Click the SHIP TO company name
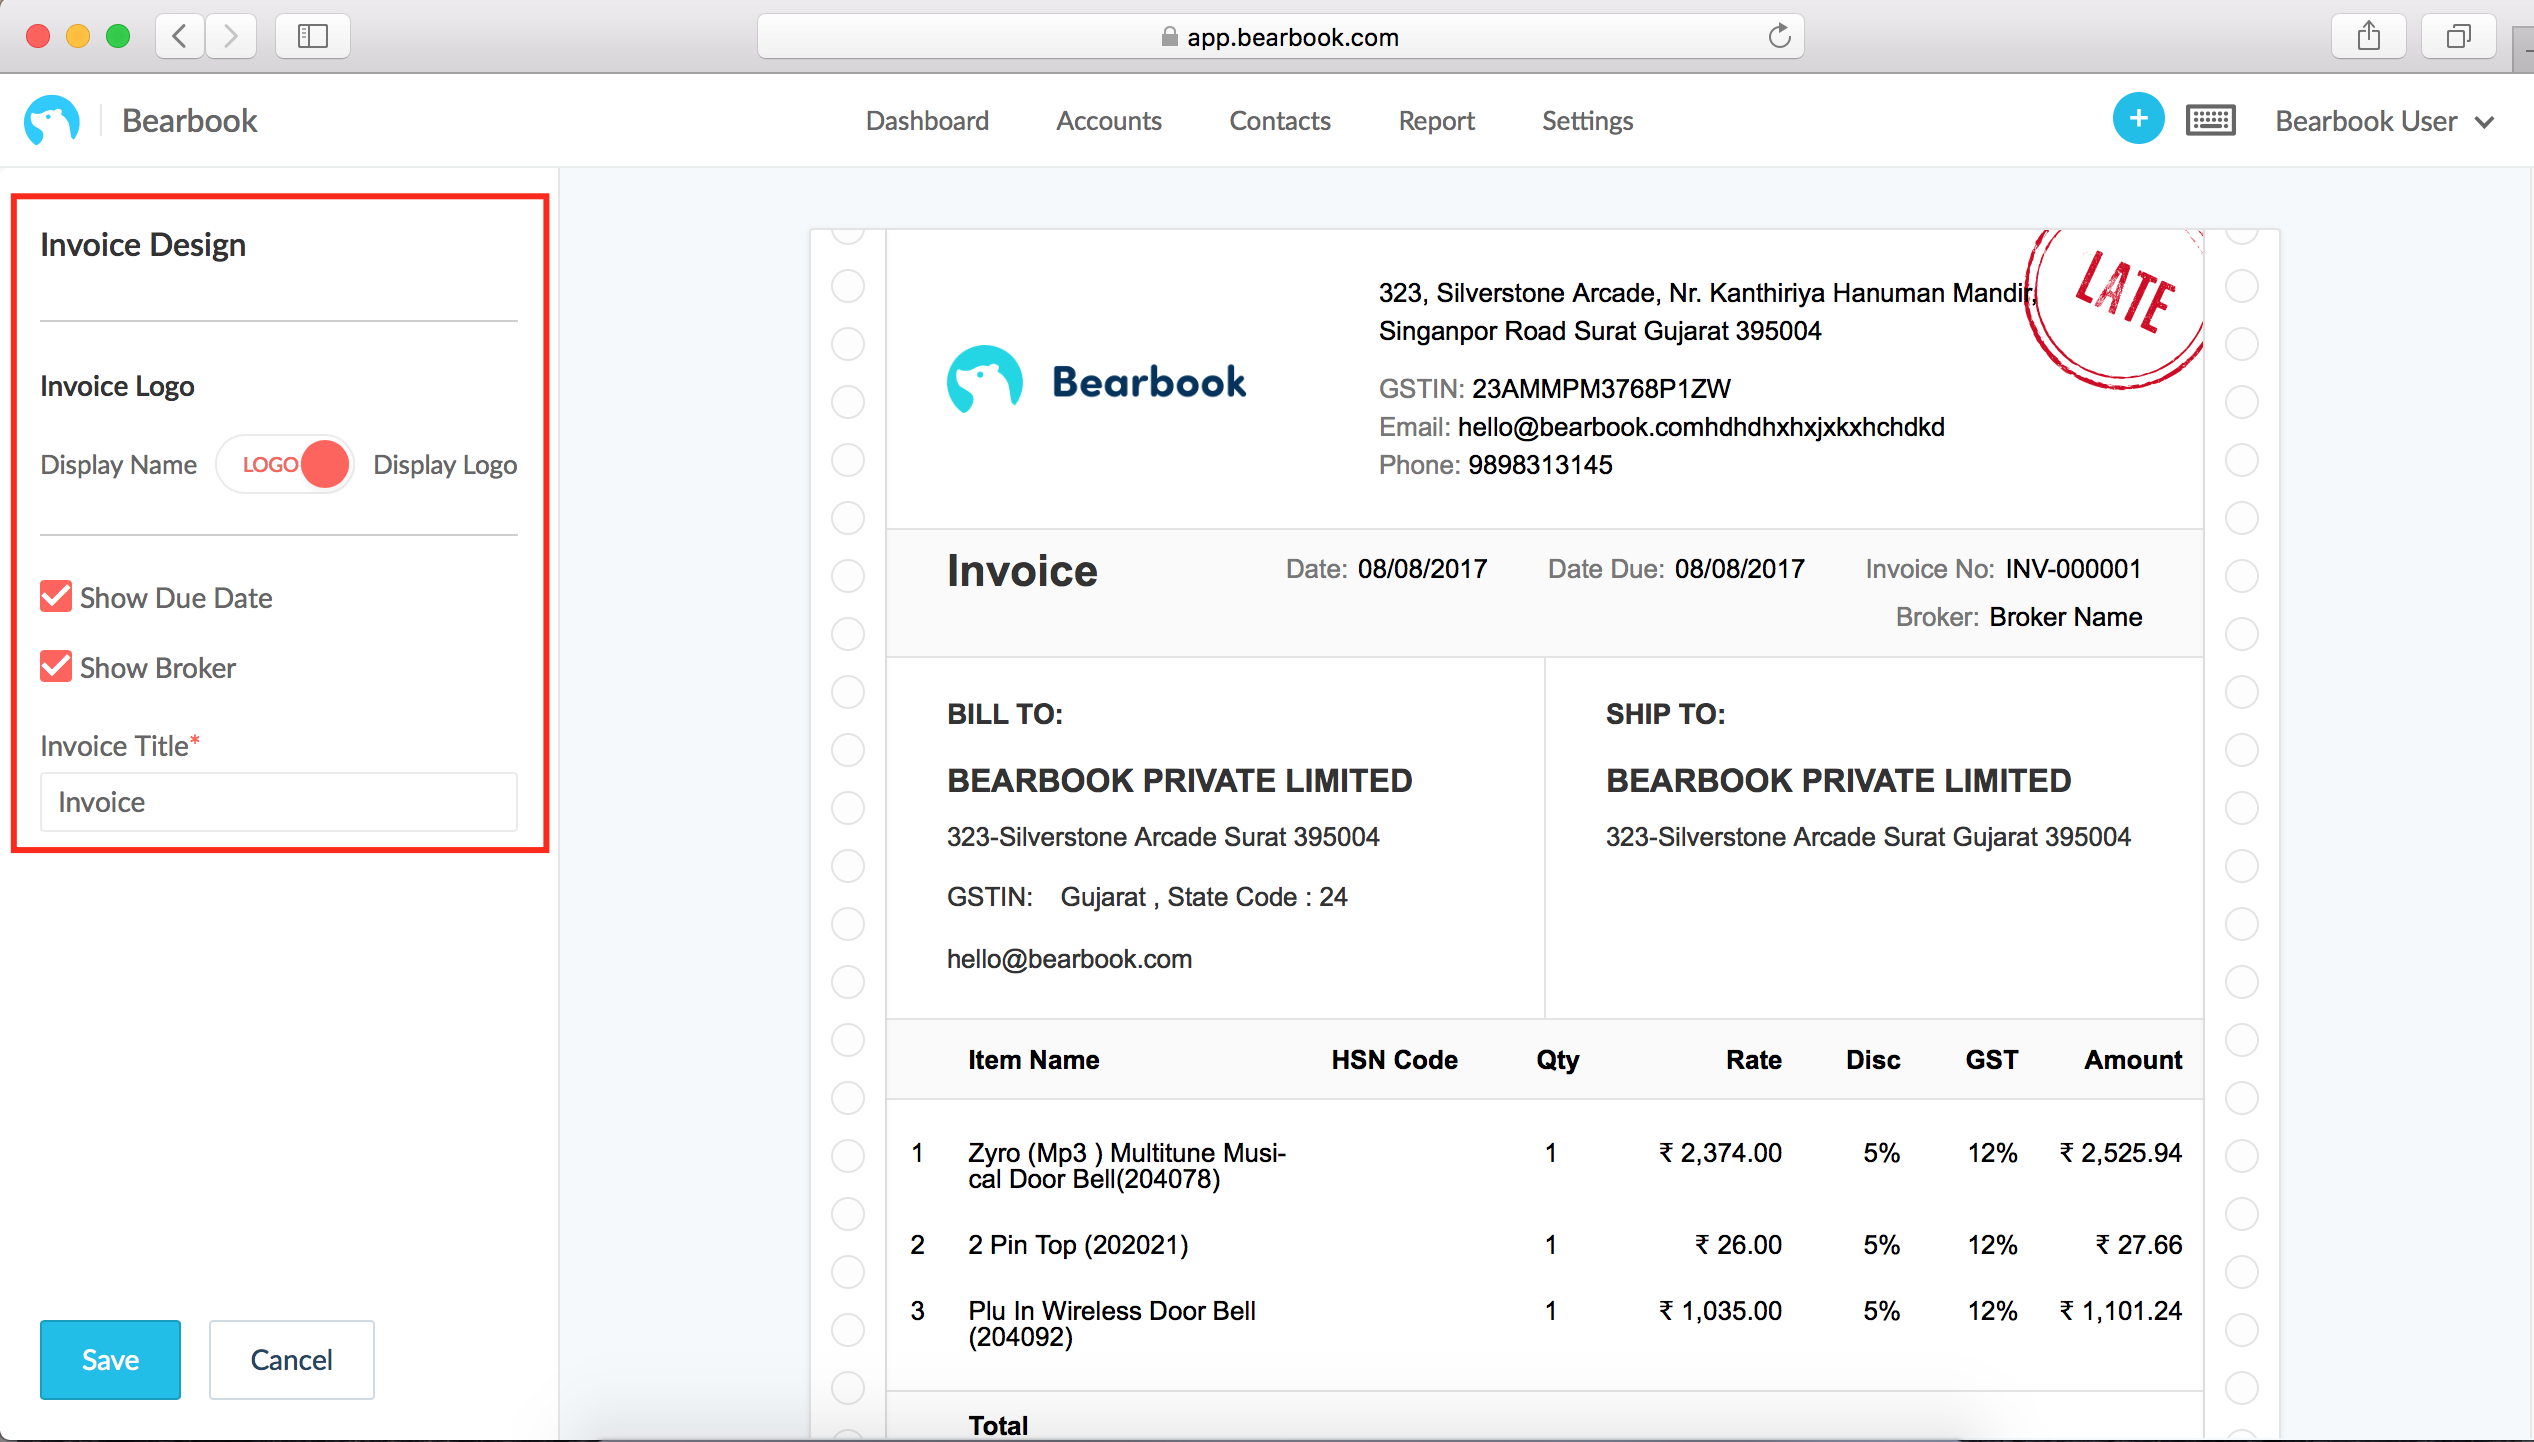 (1839, 781)
